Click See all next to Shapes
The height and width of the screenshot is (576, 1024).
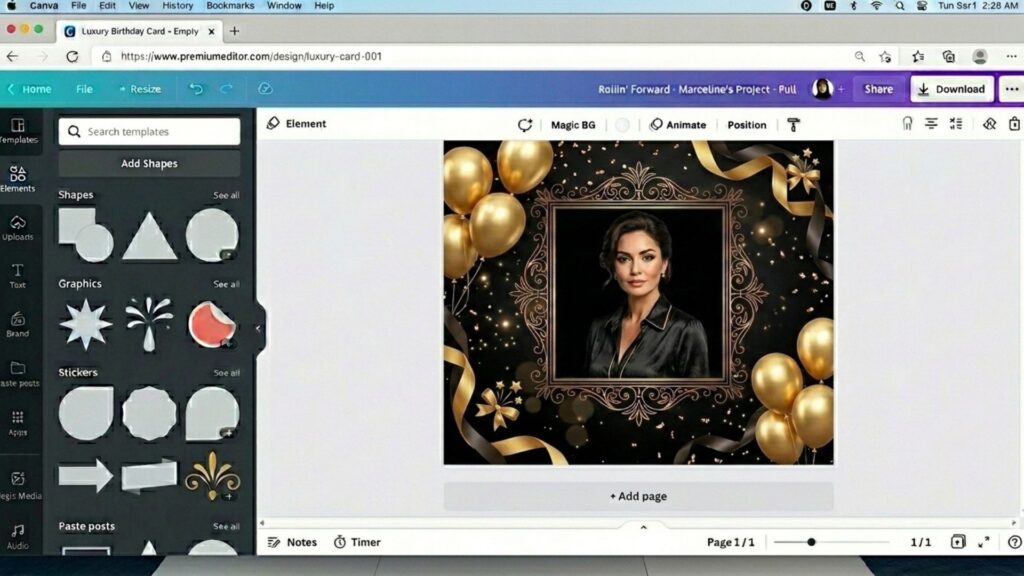pos(226,195)
